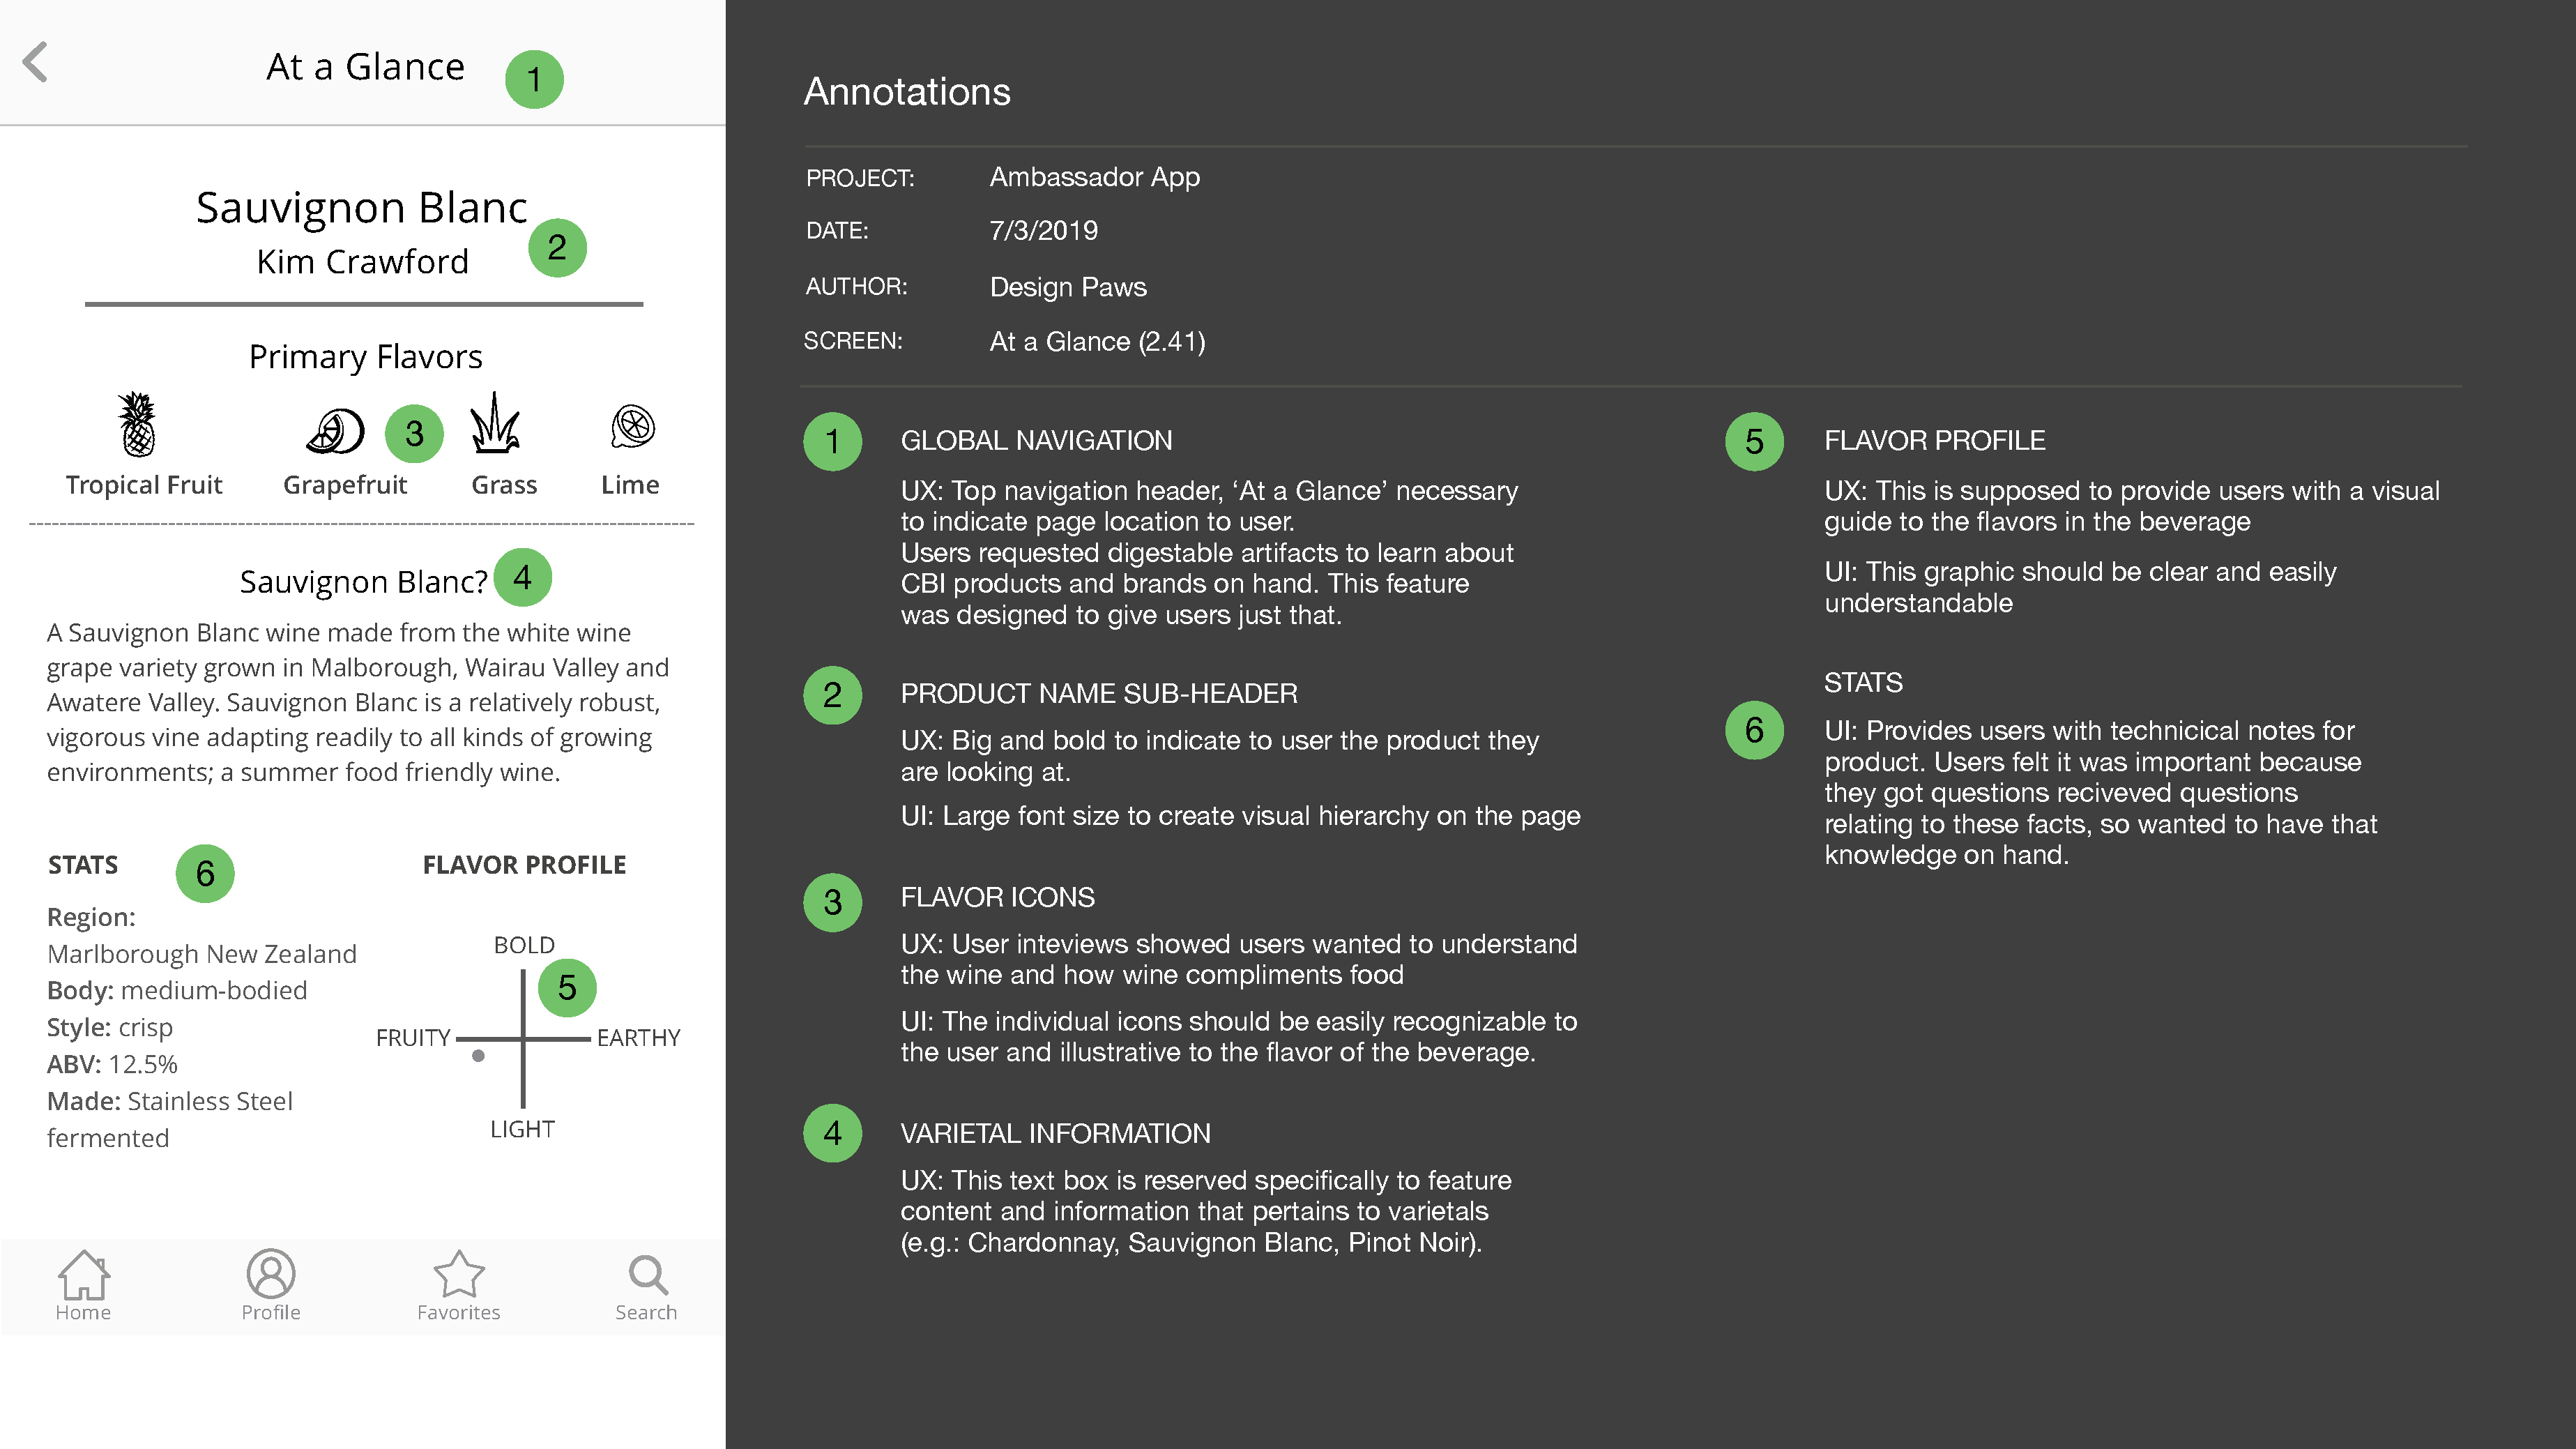
Task: Click the 'Marlborough New Zealand' region value
Action: (x=202, y=954)
